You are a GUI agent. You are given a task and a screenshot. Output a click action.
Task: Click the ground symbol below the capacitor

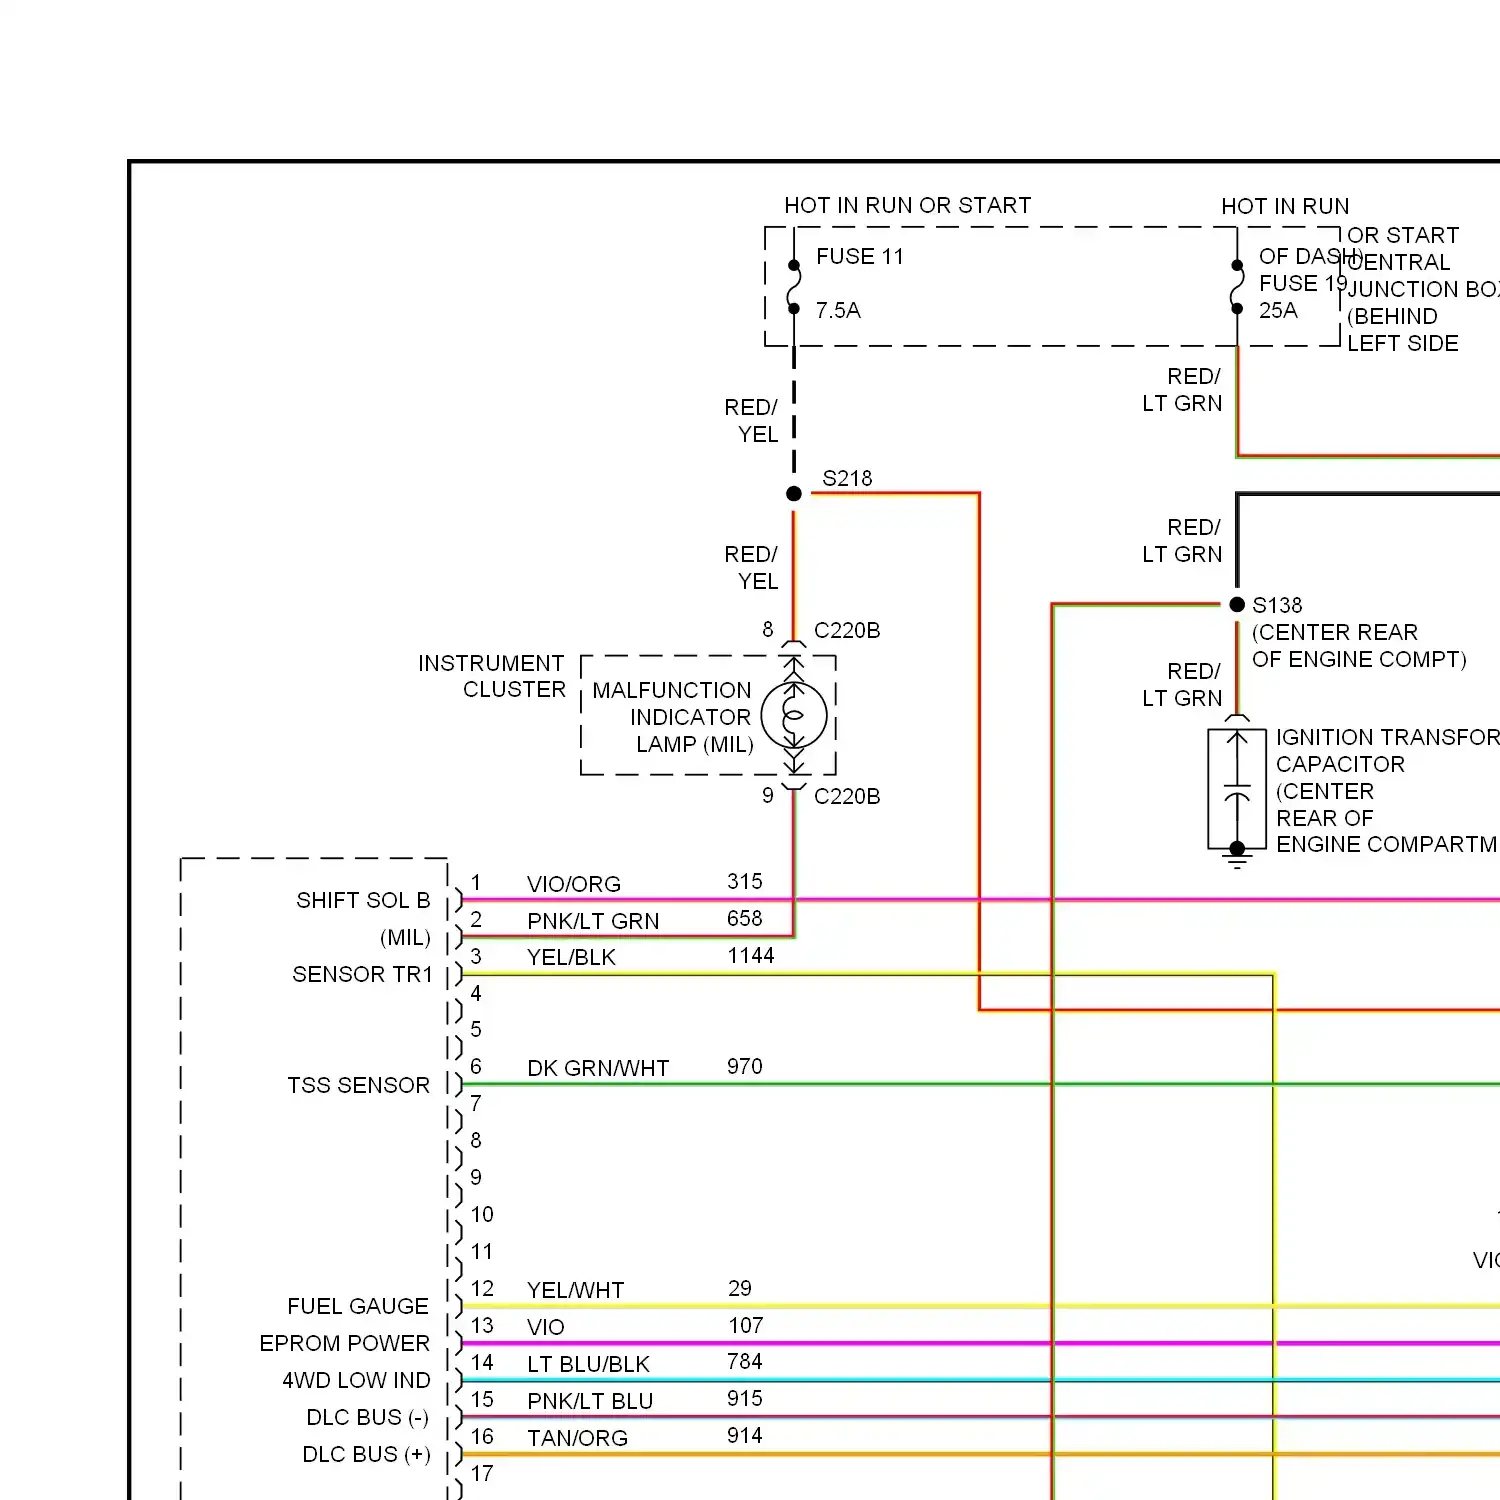point(1237,857)
